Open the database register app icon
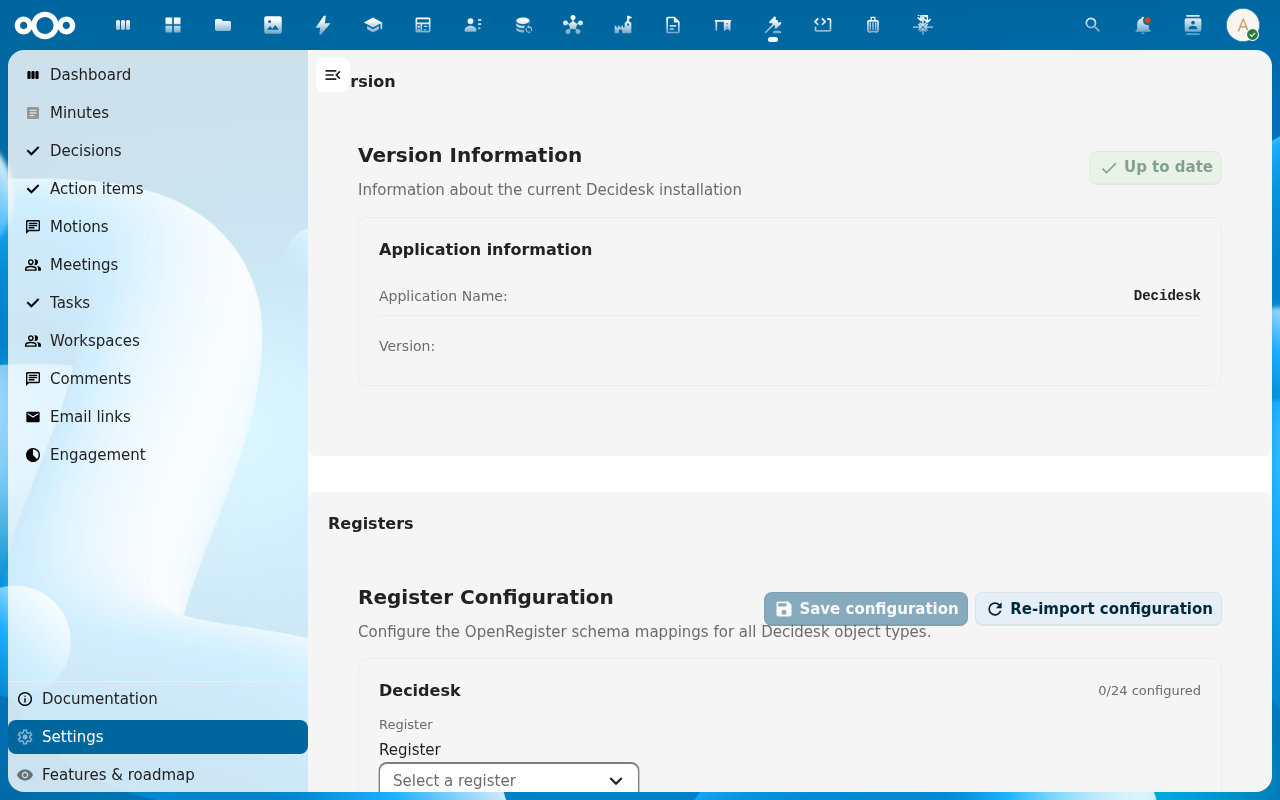This screenshot has height=800, width=1280. click(523, 25)
